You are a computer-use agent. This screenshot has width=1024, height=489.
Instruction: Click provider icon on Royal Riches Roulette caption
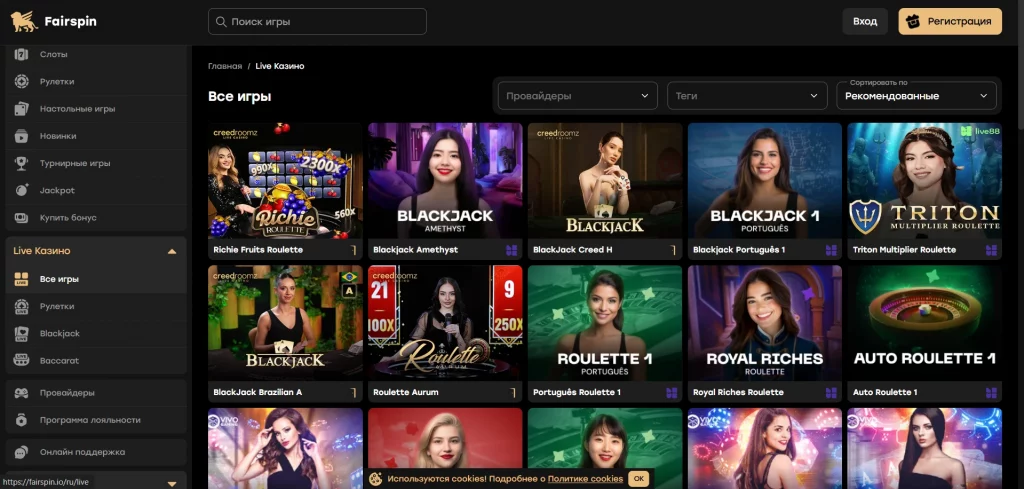coord(831,392)
